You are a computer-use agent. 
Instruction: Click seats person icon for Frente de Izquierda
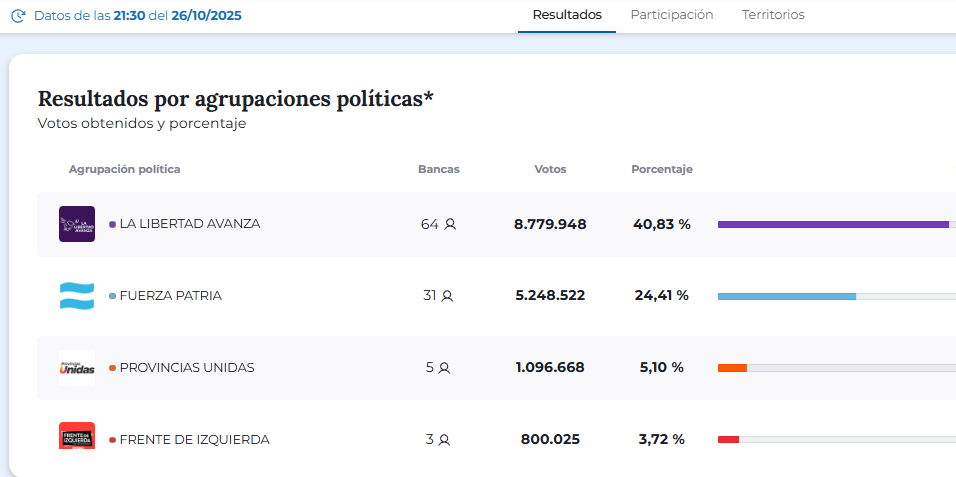(x=444, y=440)
